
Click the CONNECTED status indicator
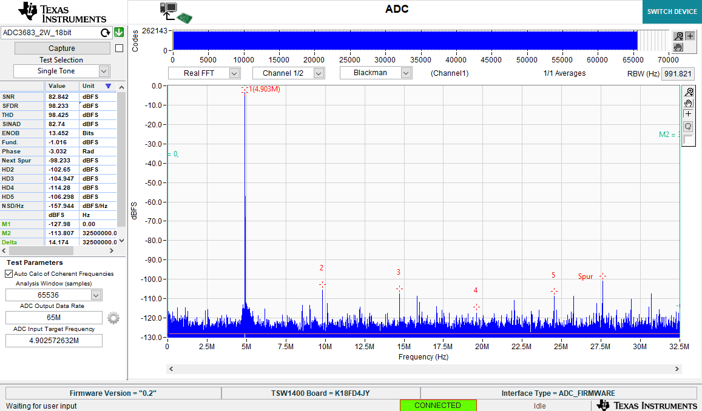point(438,405)
